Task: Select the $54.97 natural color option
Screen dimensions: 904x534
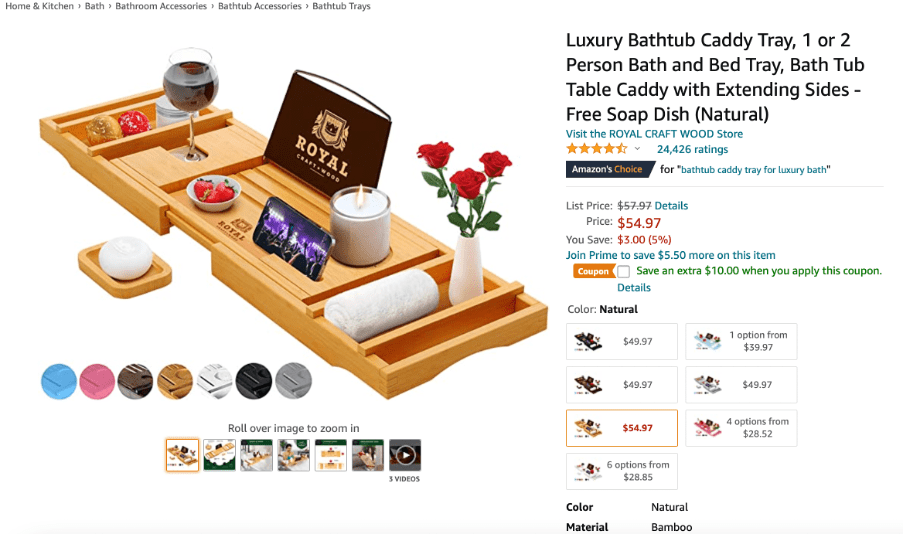Action: point(622,428)
